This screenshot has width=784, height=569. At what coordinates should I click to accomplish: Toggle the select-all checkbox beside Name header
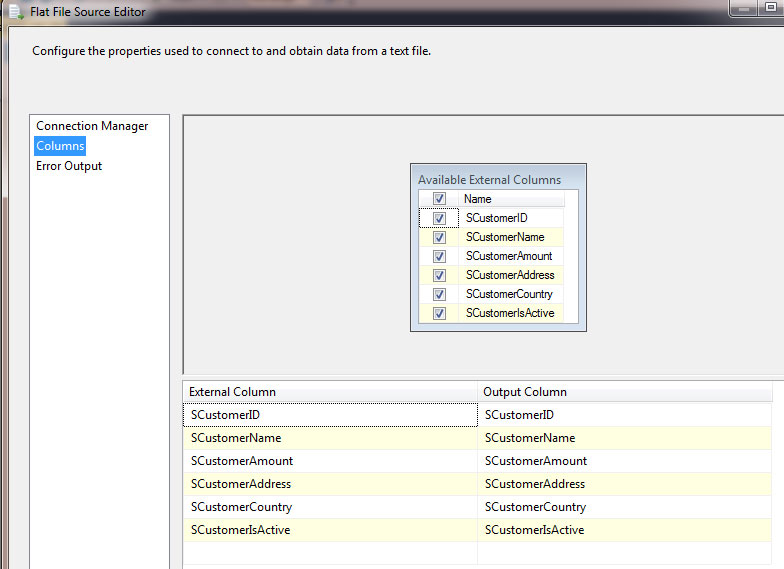tap(439, 199)
